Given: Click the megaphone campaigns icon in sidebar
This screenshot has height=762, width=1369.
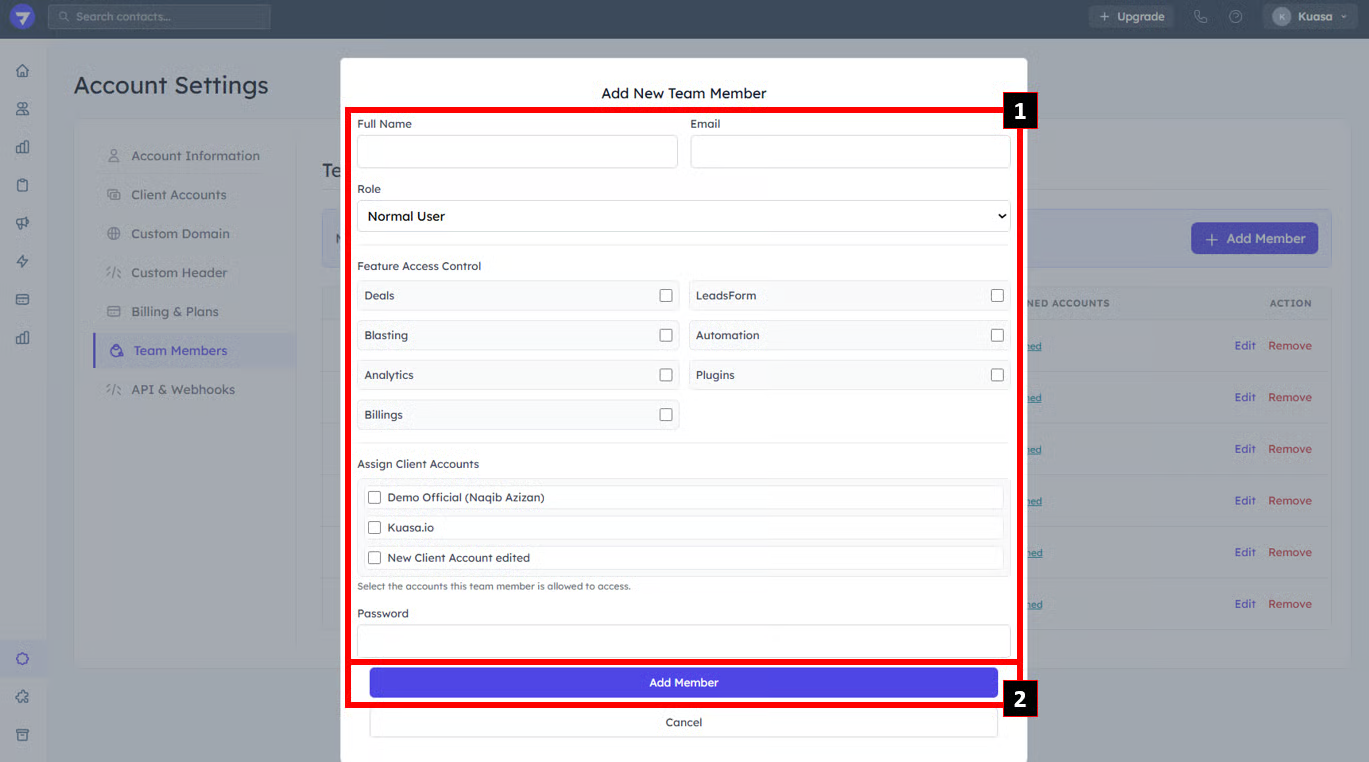Looking at the screenshot, I should 22,223.
